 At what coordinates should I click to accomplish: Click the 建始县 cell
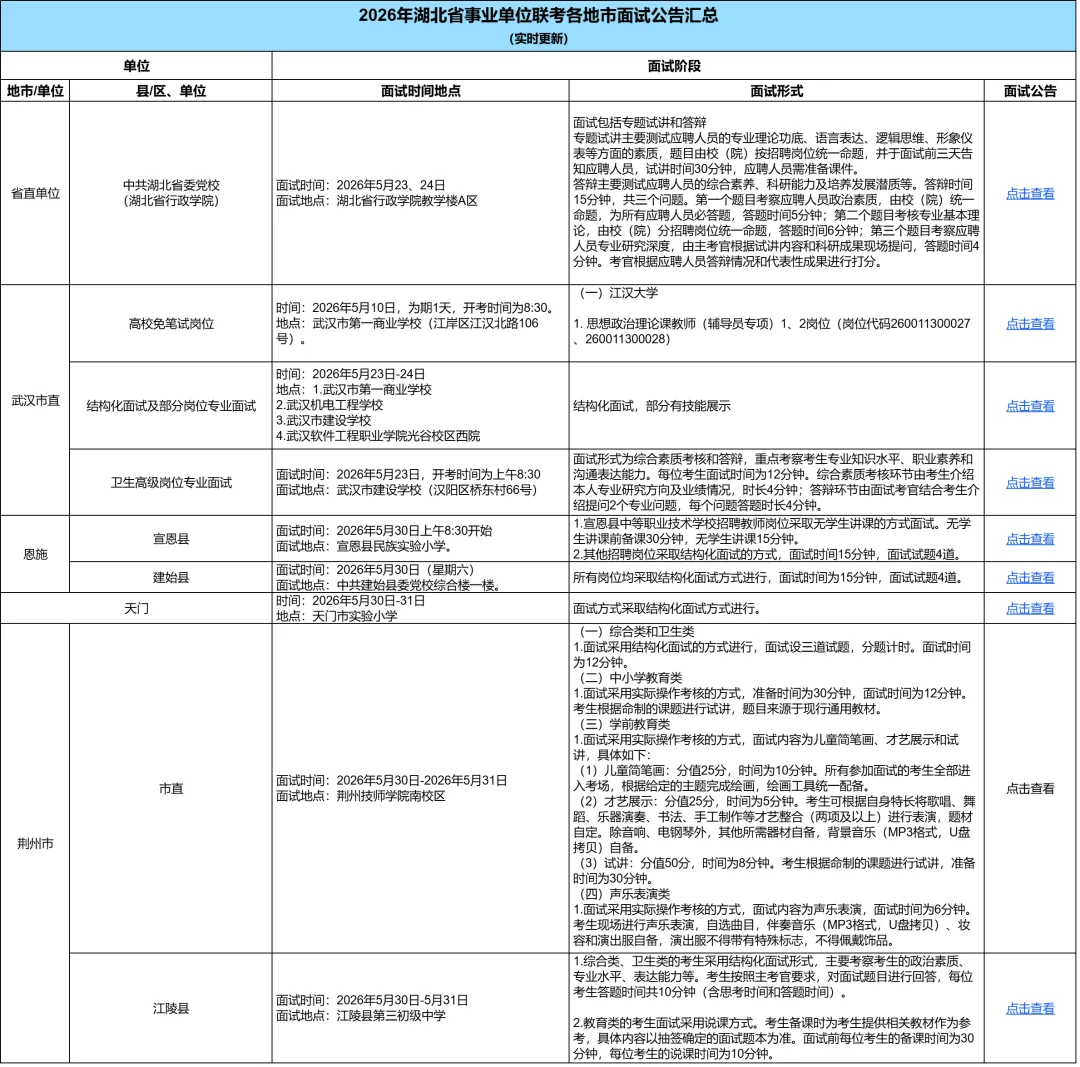pyautogui.click(x=171, y=577)
